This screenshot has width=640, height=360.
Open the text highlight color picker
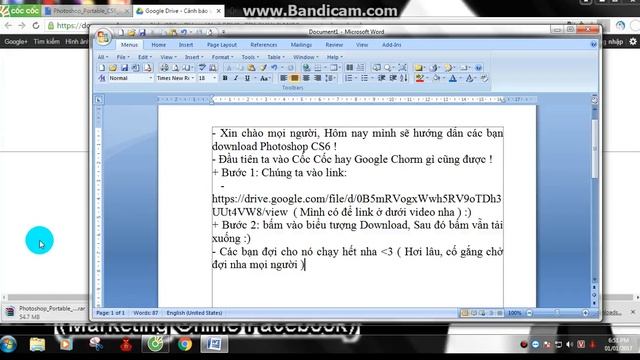[421, 78]
